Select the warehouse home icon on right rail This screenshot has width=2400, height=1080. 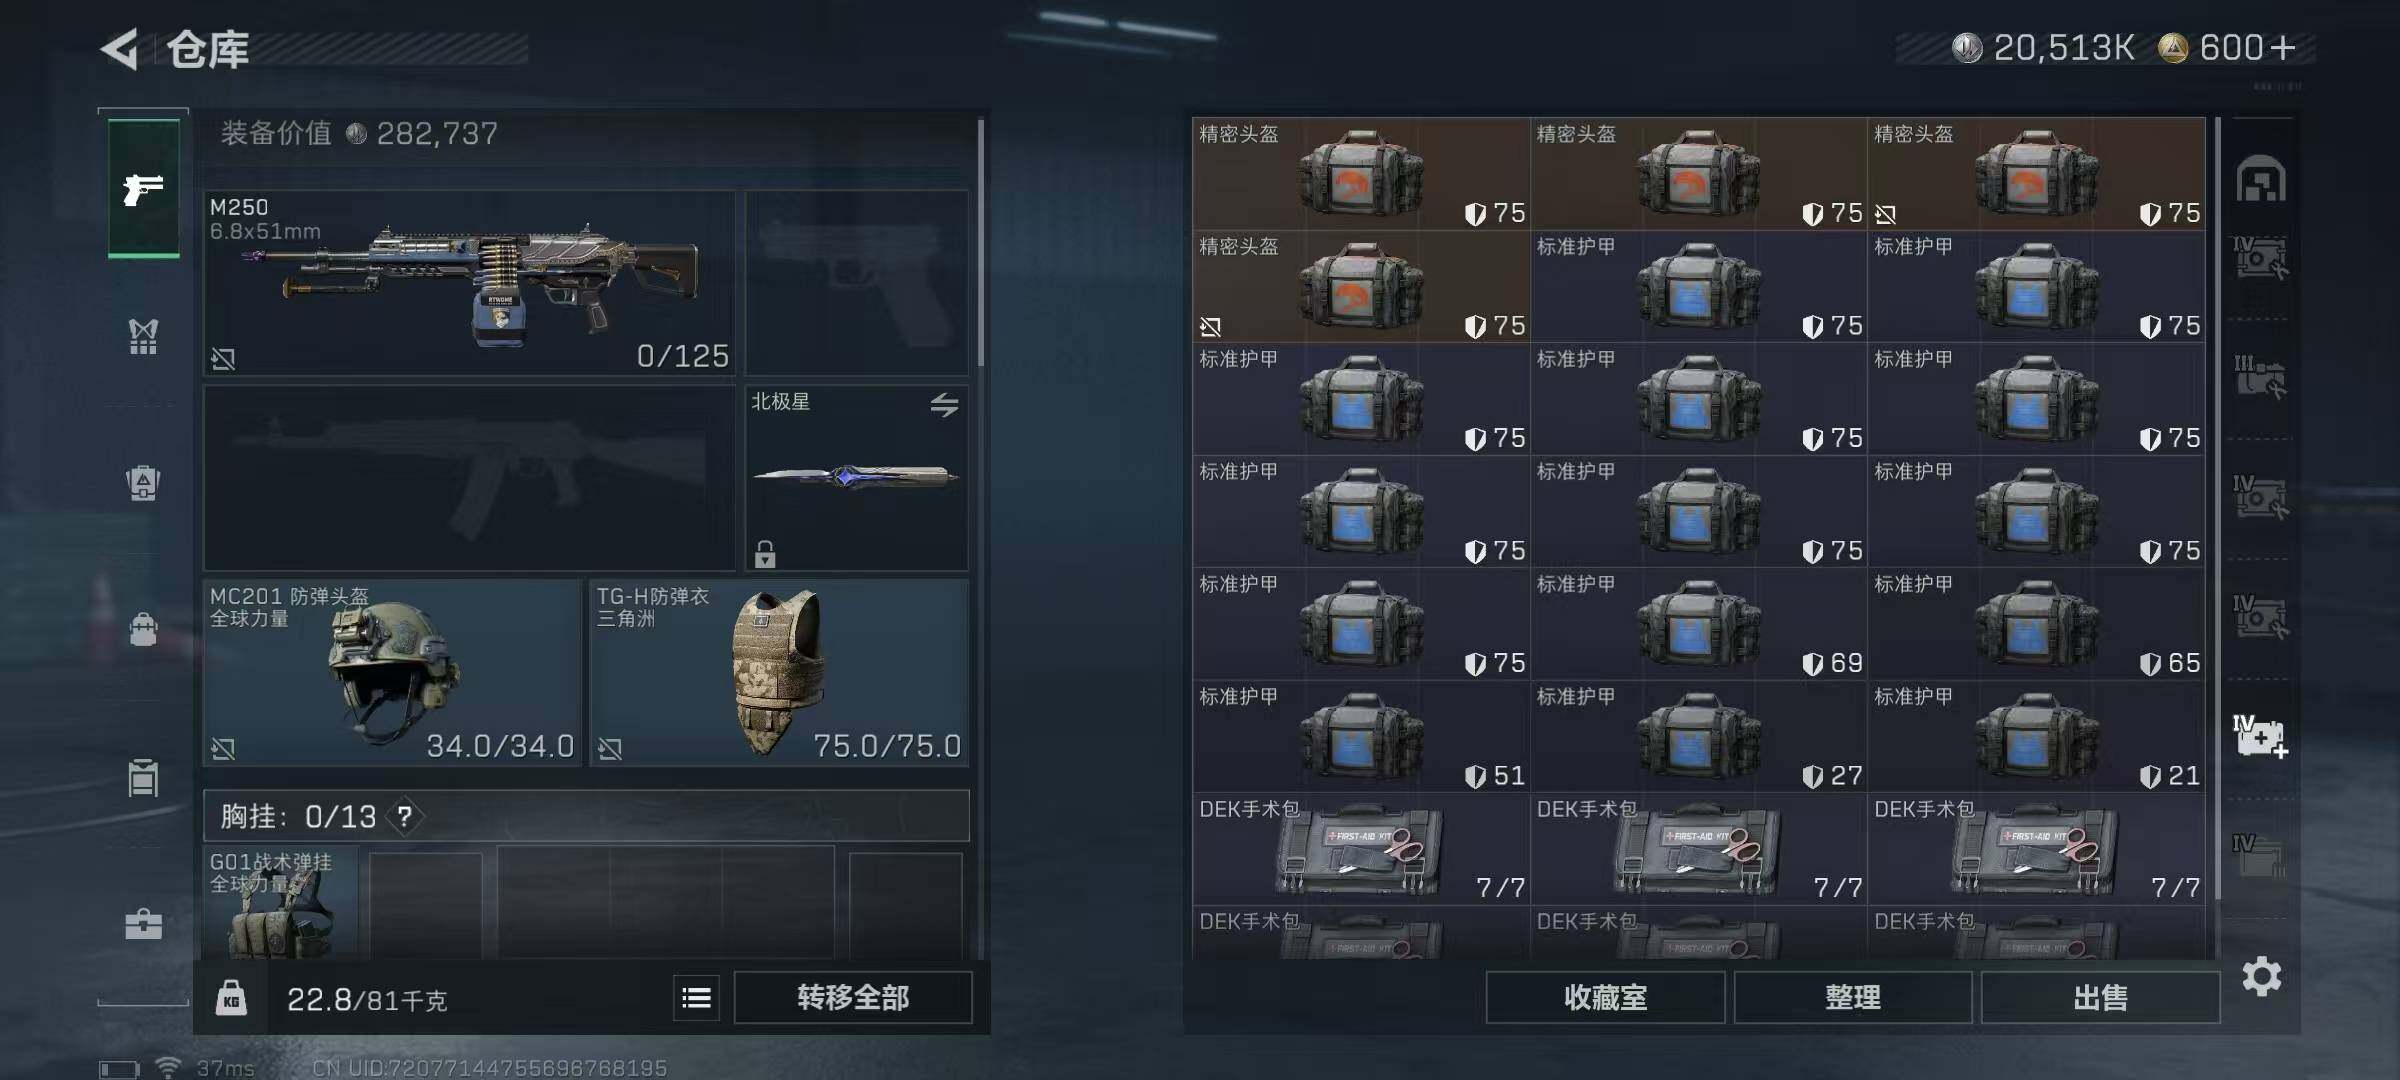pyautogui.click(x=2262, y=180)
